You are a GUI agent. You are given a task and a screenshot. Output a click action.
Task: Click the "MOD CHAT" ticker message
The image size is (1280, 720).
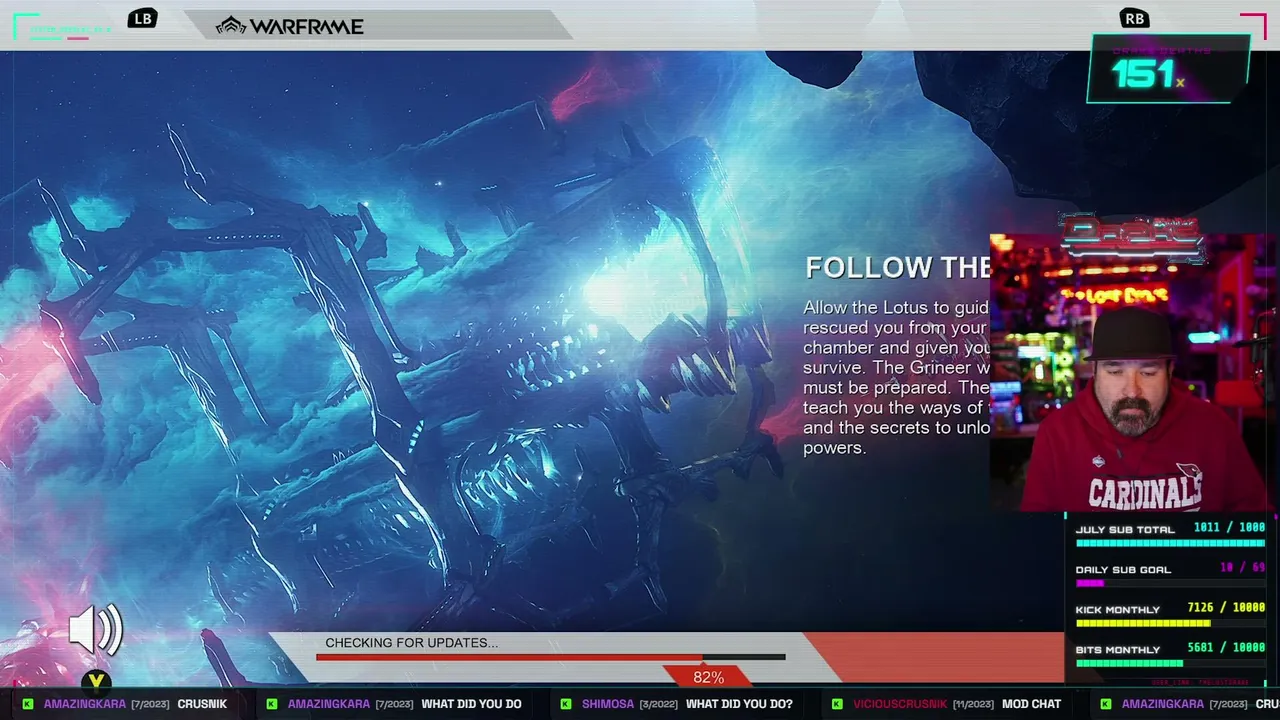tap(1031, 704)
